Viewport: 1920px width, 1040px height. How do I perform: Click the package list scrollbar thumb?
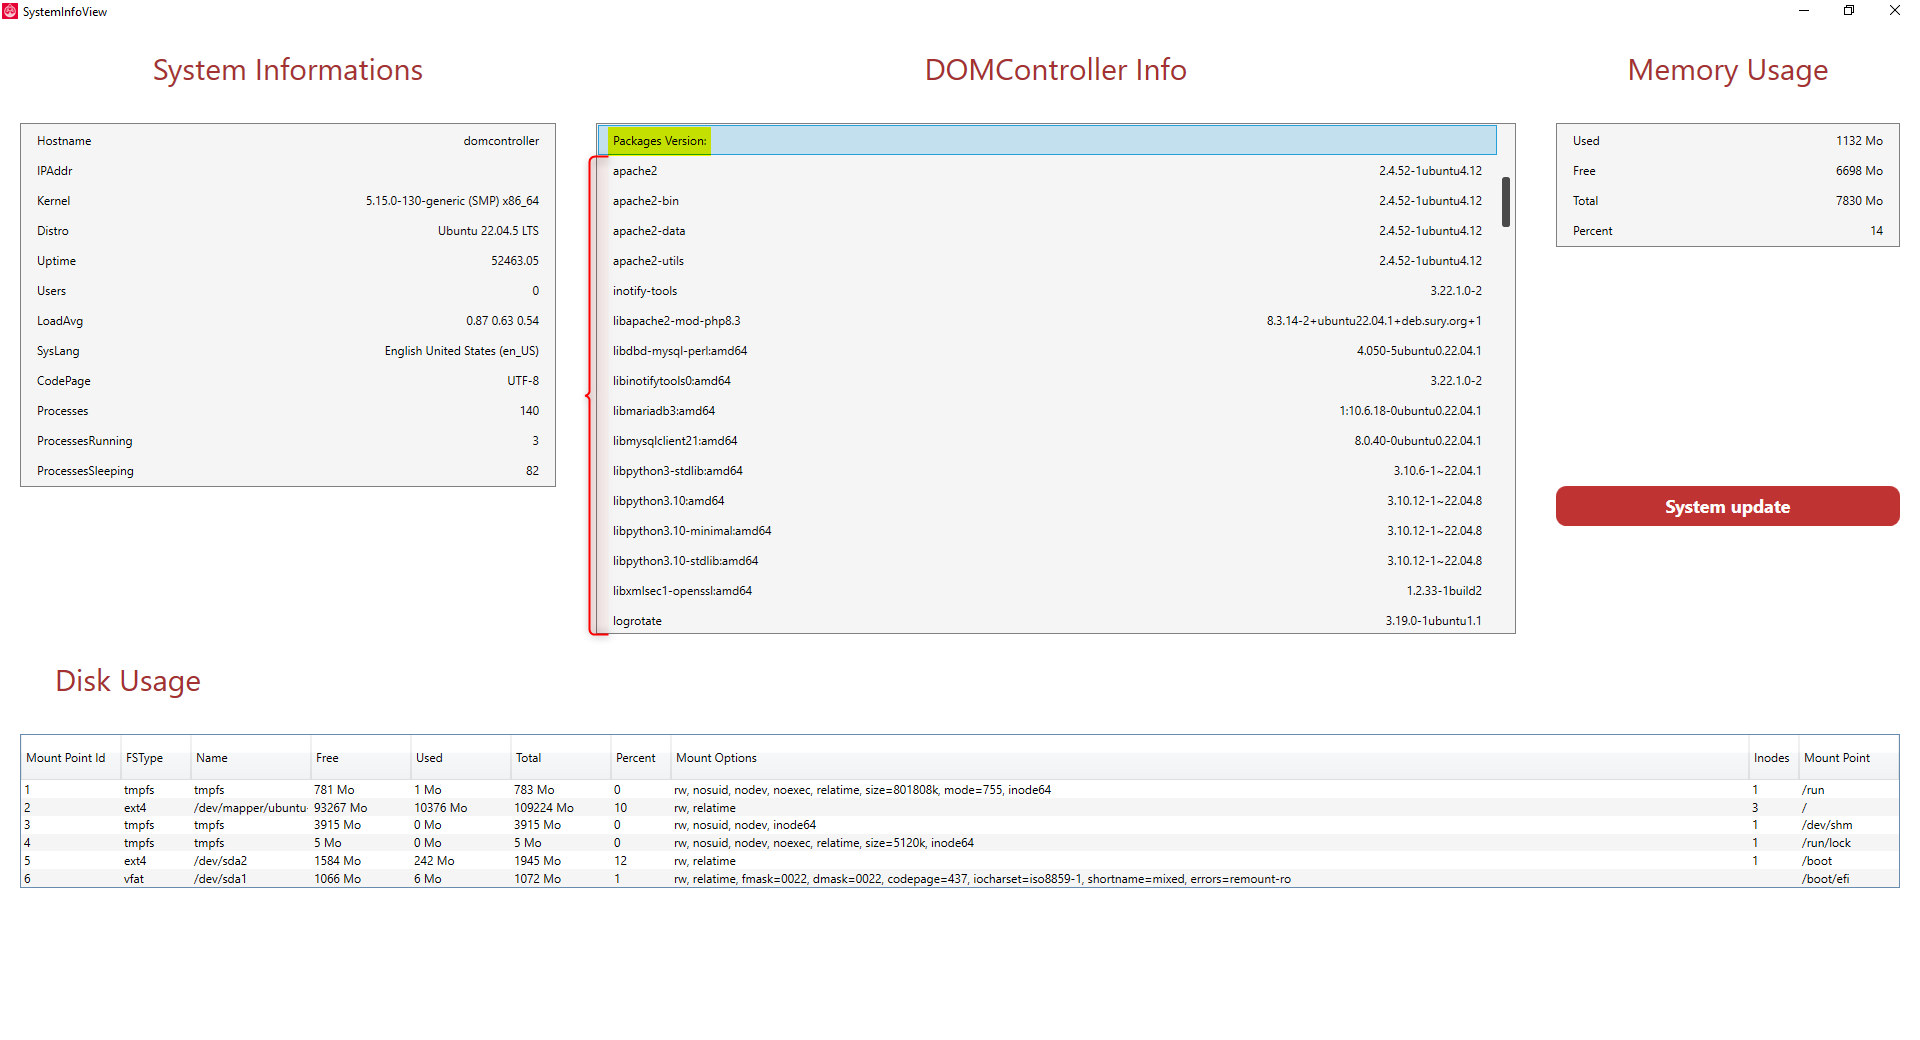[1505, 202]
